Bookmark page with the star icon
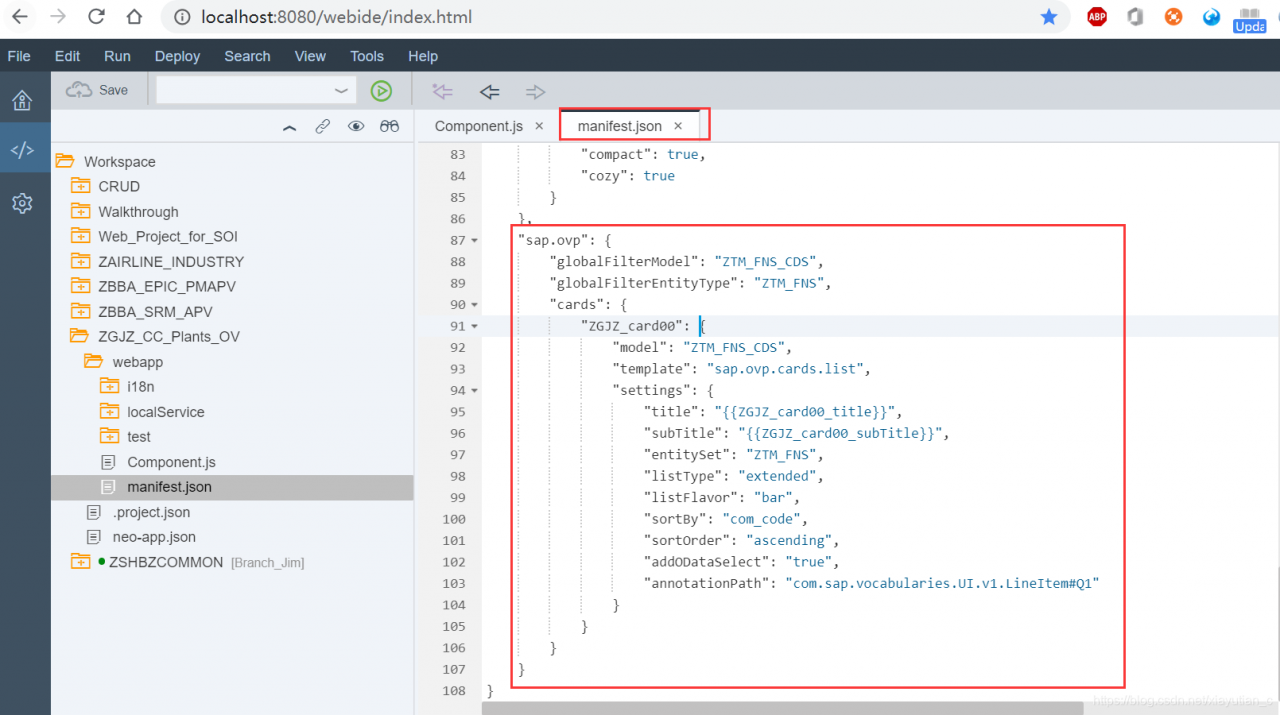Viewport: 1280px width, 715px height. 1049,17
